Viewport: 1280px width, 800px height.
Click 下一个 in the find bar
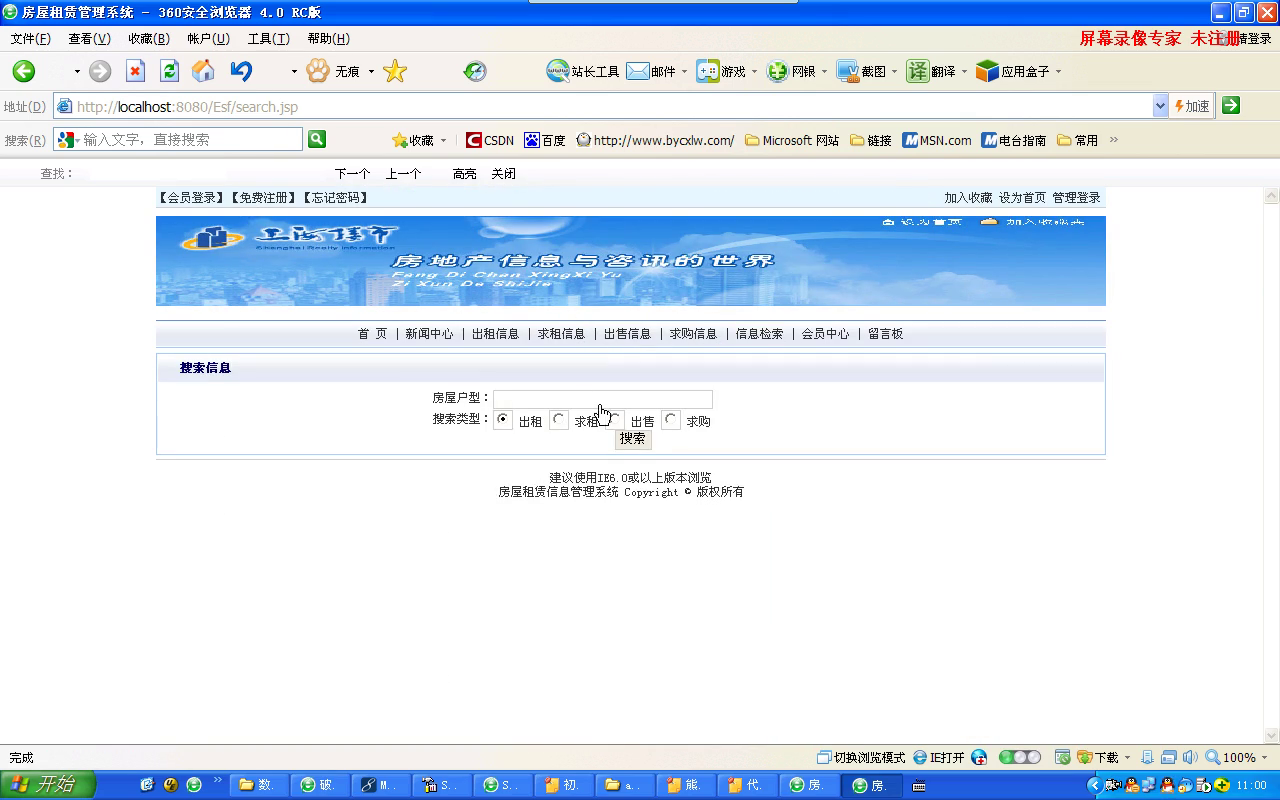(352, 174)
